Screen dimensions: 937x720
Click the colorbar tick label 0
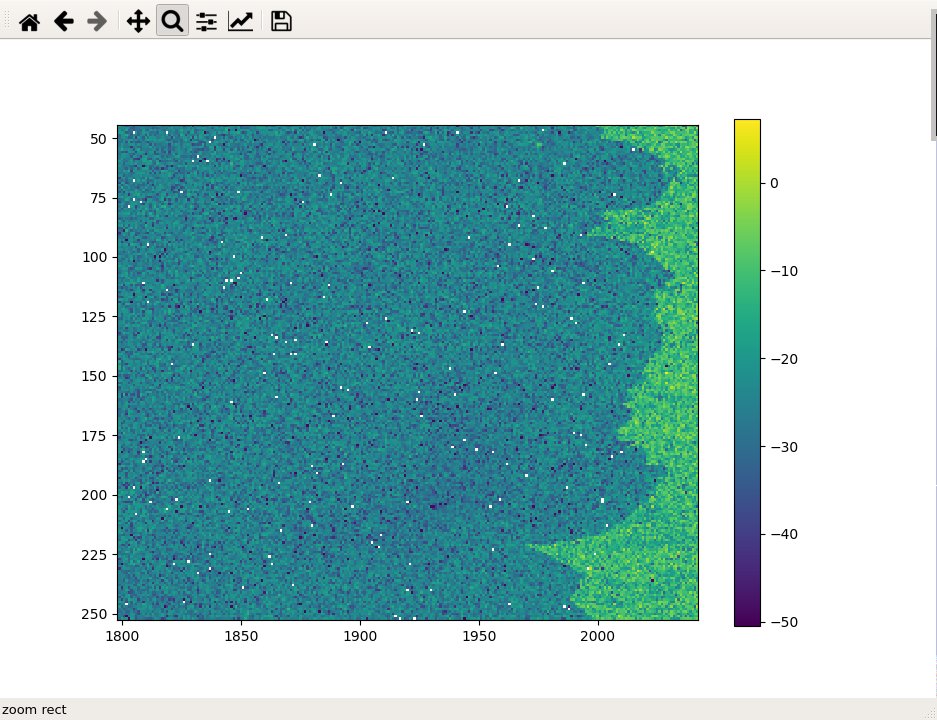(x=774, y=183)
